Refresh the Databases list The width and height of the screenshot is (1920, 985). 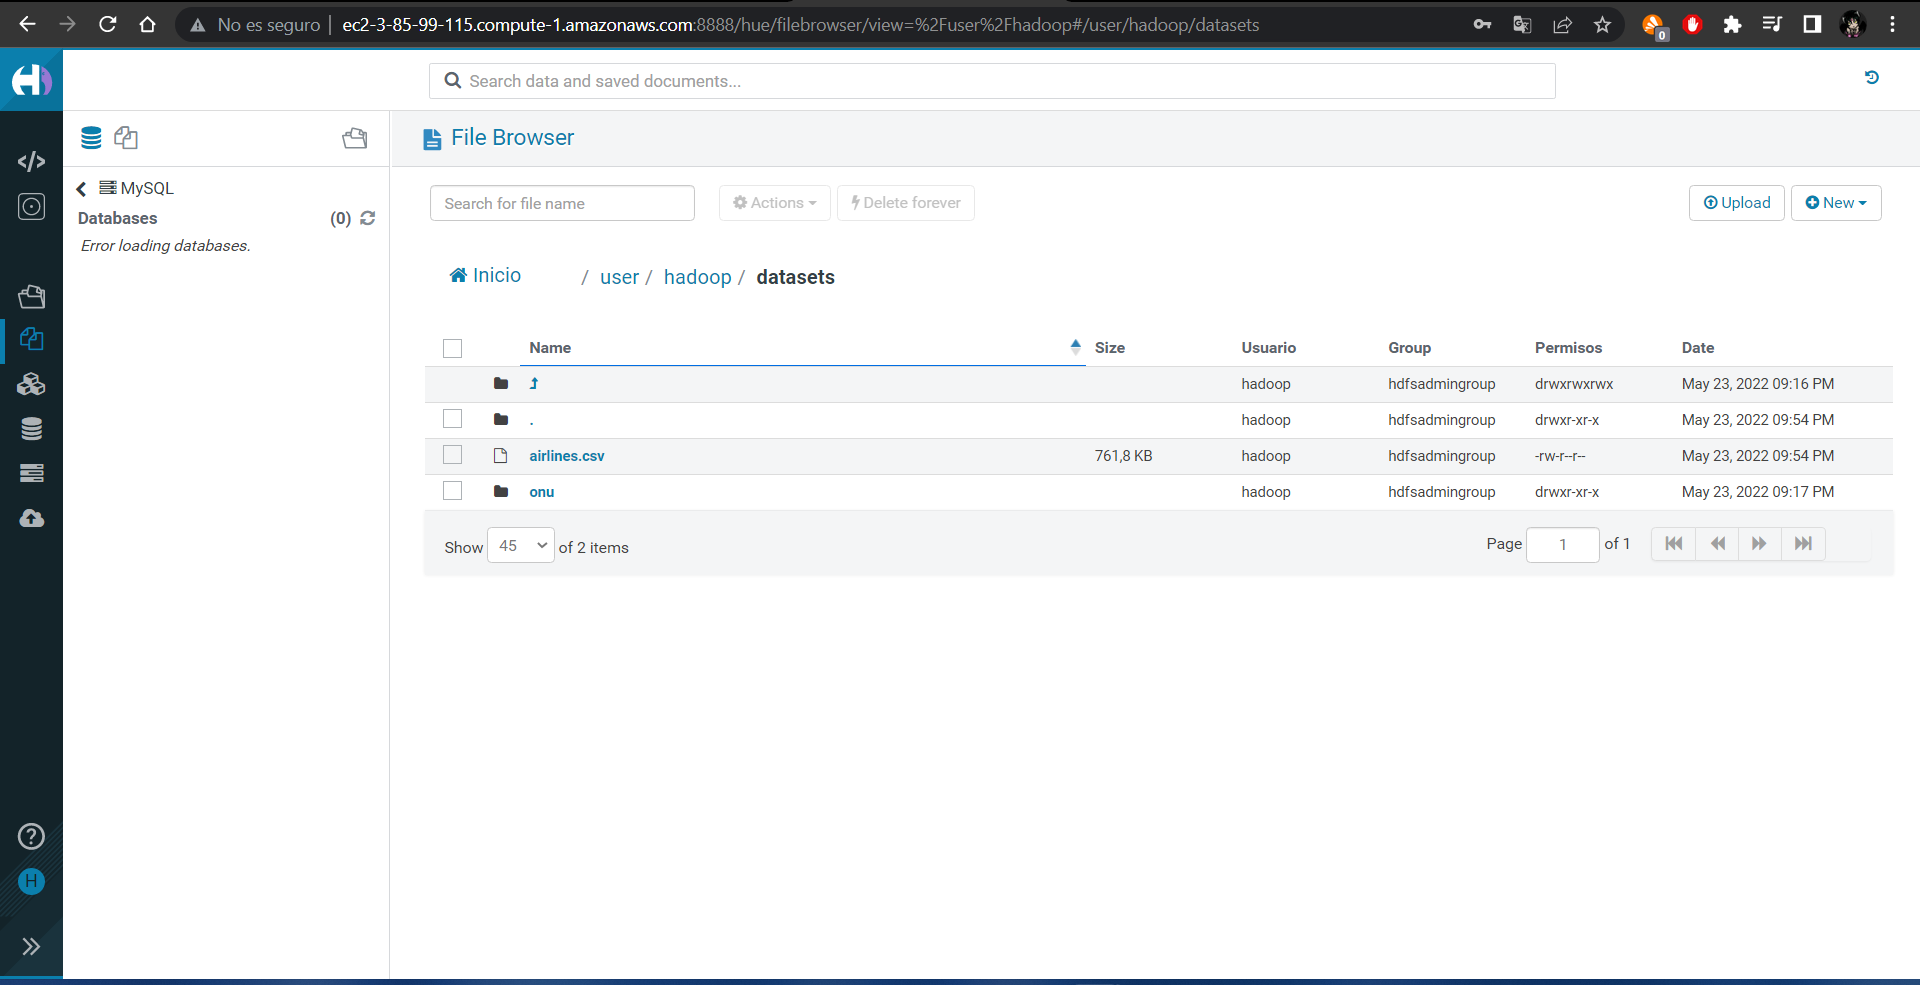[367, 218]
